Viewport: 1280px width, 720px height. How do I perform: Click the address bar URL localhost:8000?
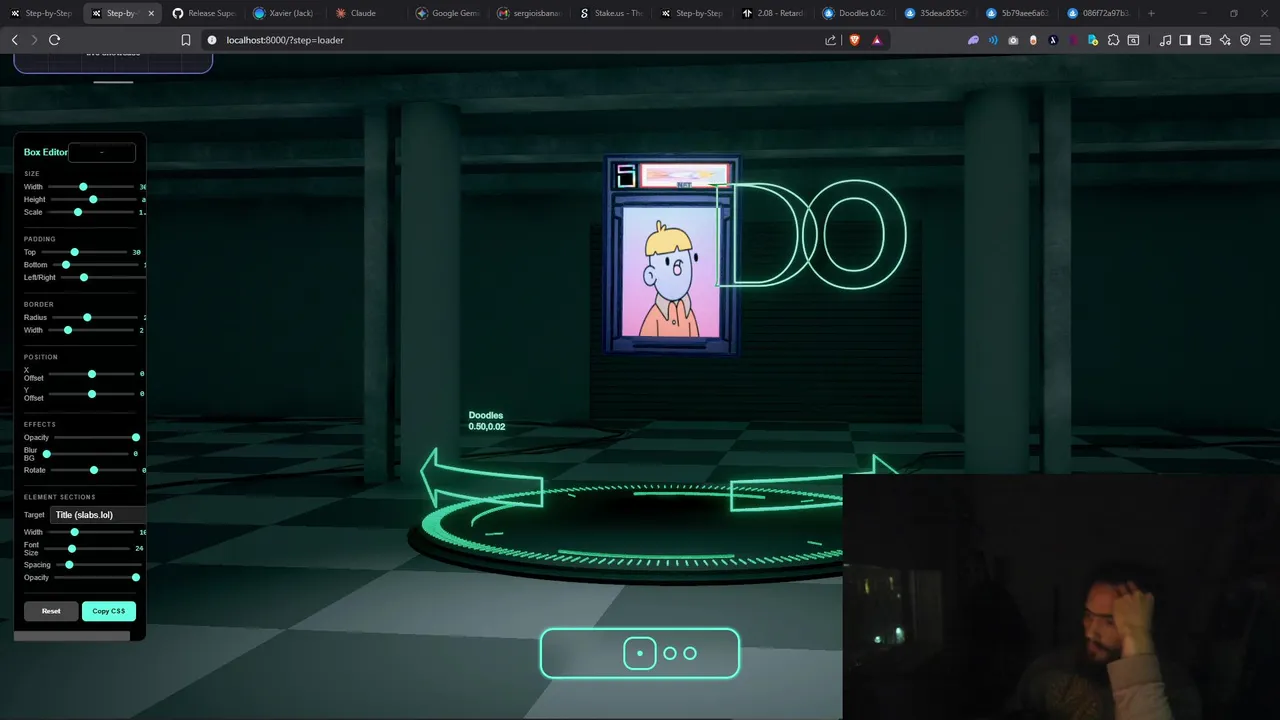point(284,40)
